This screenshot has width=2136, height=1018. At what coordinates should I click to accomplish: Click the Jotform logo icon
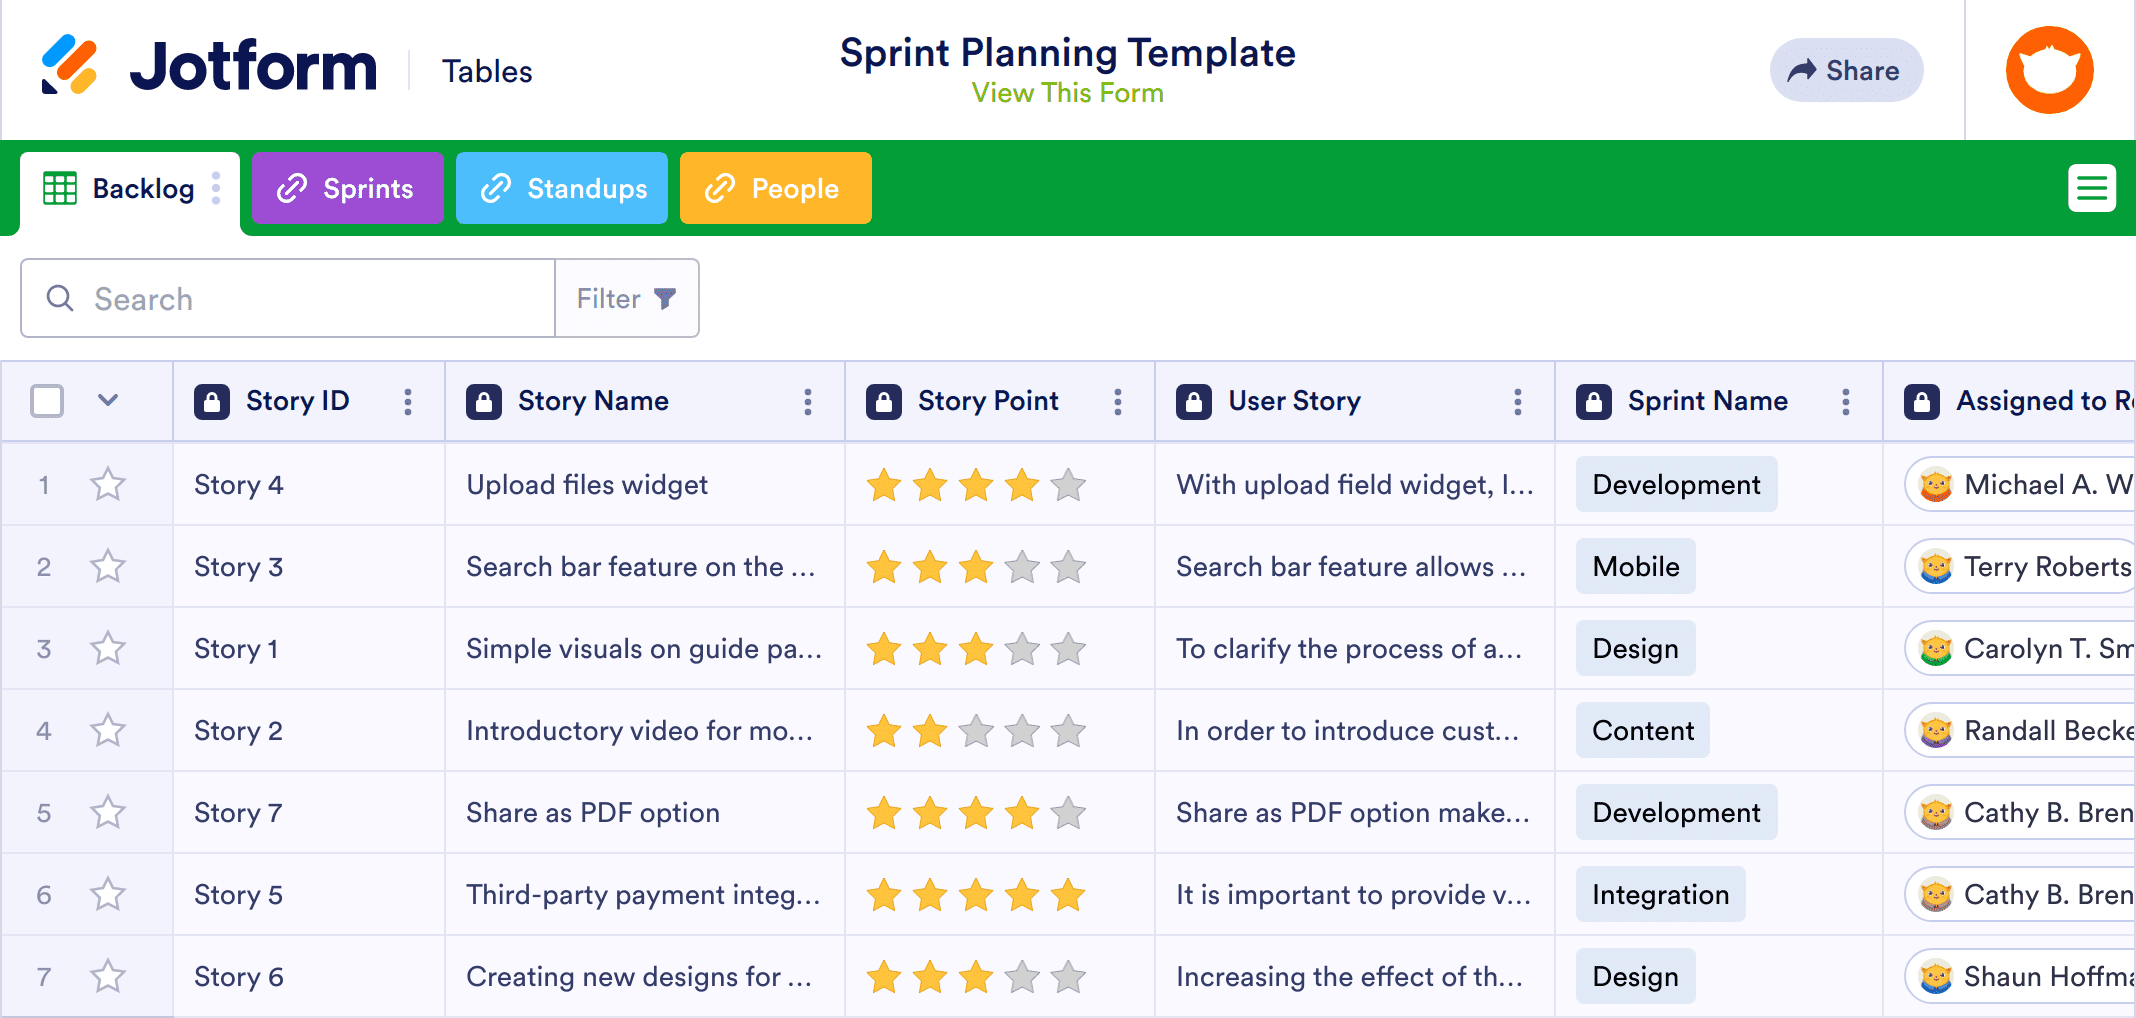pos(69,65)
